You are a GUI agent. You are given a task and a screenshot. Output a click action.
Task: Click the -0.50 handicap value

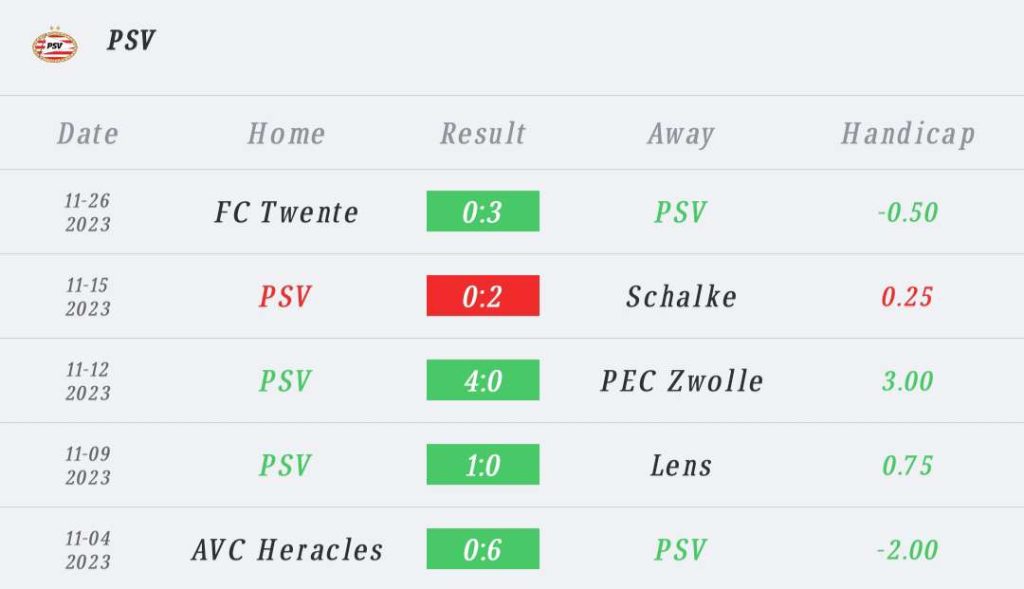coord(908,212)
